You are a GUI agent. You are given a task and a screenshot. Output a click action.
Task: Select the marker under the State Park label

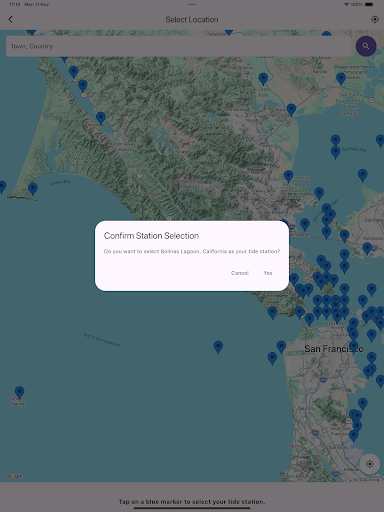click(263, 79)
